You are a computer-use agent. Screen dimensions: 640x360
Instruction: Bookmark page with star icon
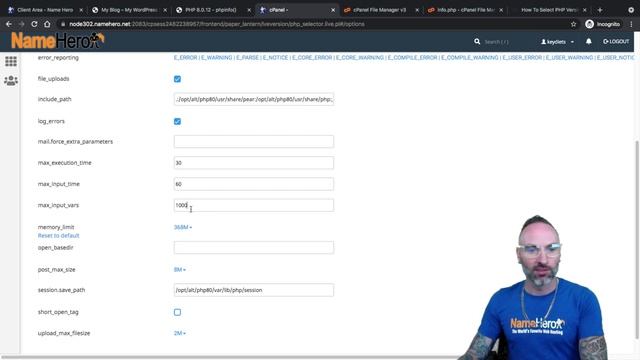tap(573, 24)
